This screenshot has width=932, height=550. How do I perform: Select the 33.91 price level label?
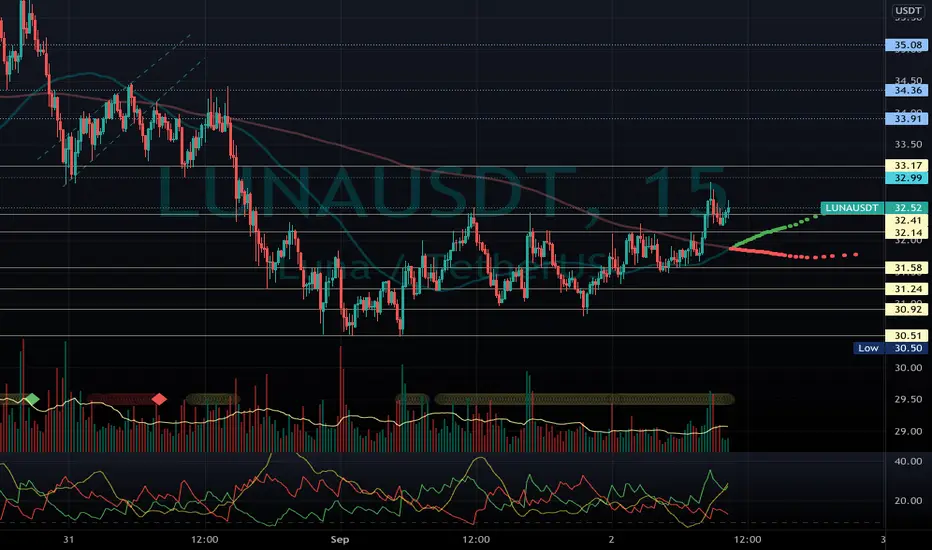[x=906, y=119]
